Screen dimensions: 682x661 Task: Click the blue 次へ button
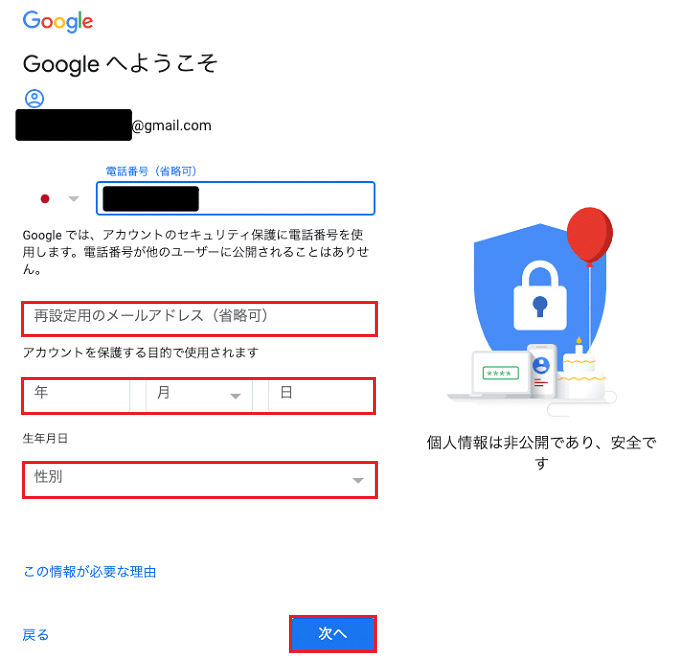333,634
